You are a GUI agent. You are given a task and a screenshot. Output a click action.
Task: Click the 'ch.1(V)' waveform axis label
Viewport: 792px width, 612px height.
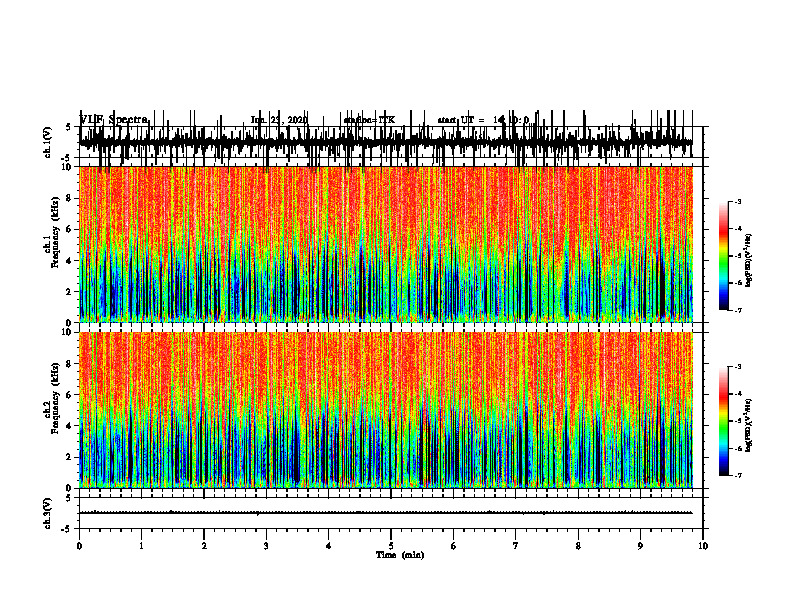click(x=48, y=142)
